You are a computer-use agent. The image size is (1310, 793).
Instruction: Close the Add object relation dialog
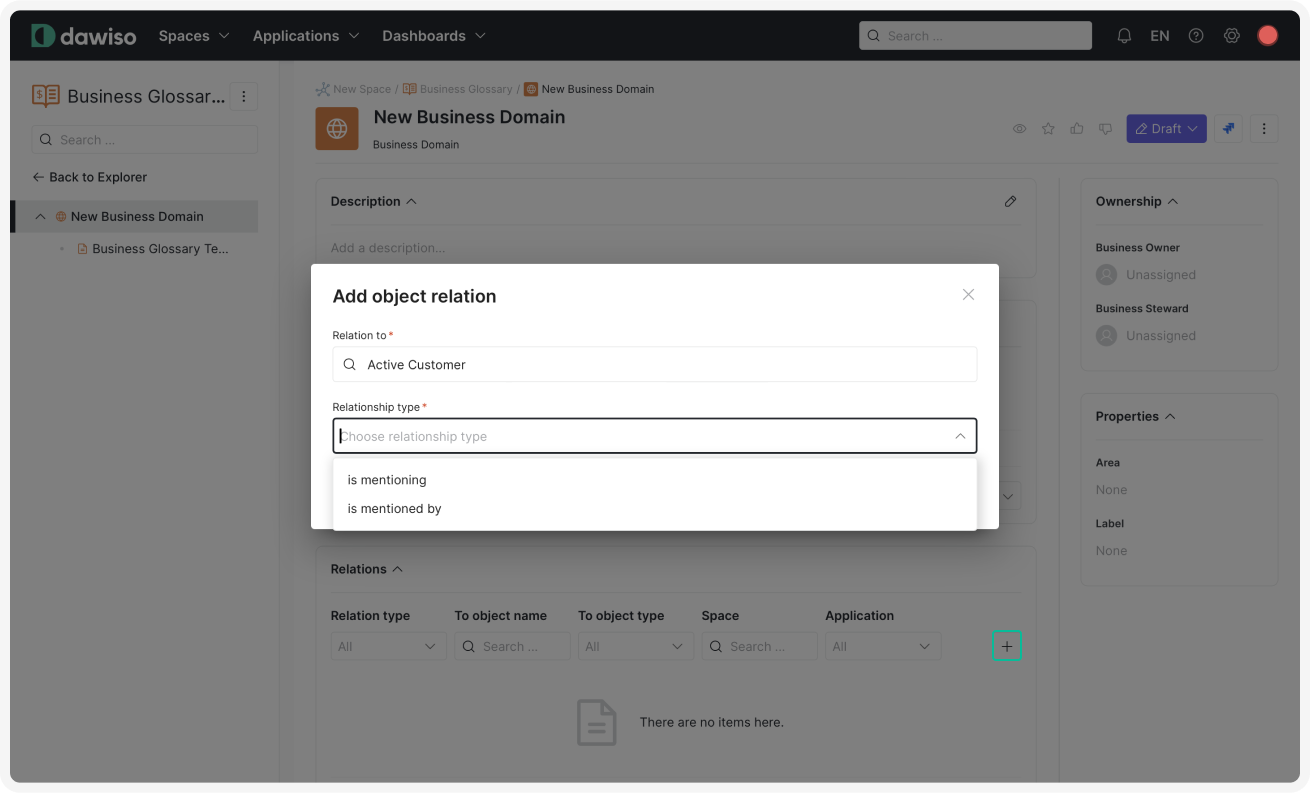(x=967, y=295)
